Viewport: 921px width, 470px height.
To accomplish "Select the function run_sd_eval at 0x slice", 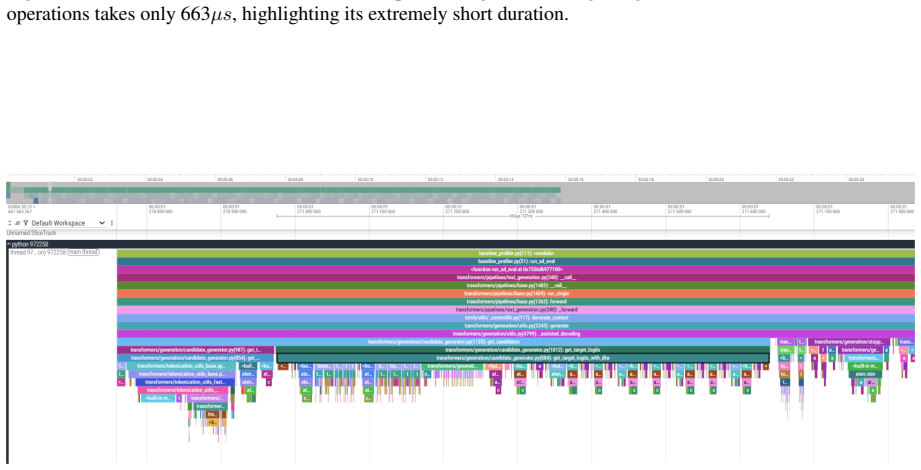I will click(x=516, y=270).
